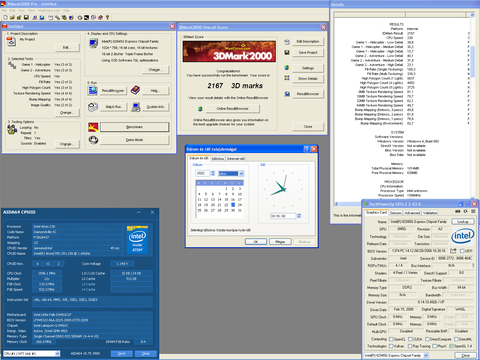Select day 15 in the calendar

pyautogui.click(x=226, y=199)
